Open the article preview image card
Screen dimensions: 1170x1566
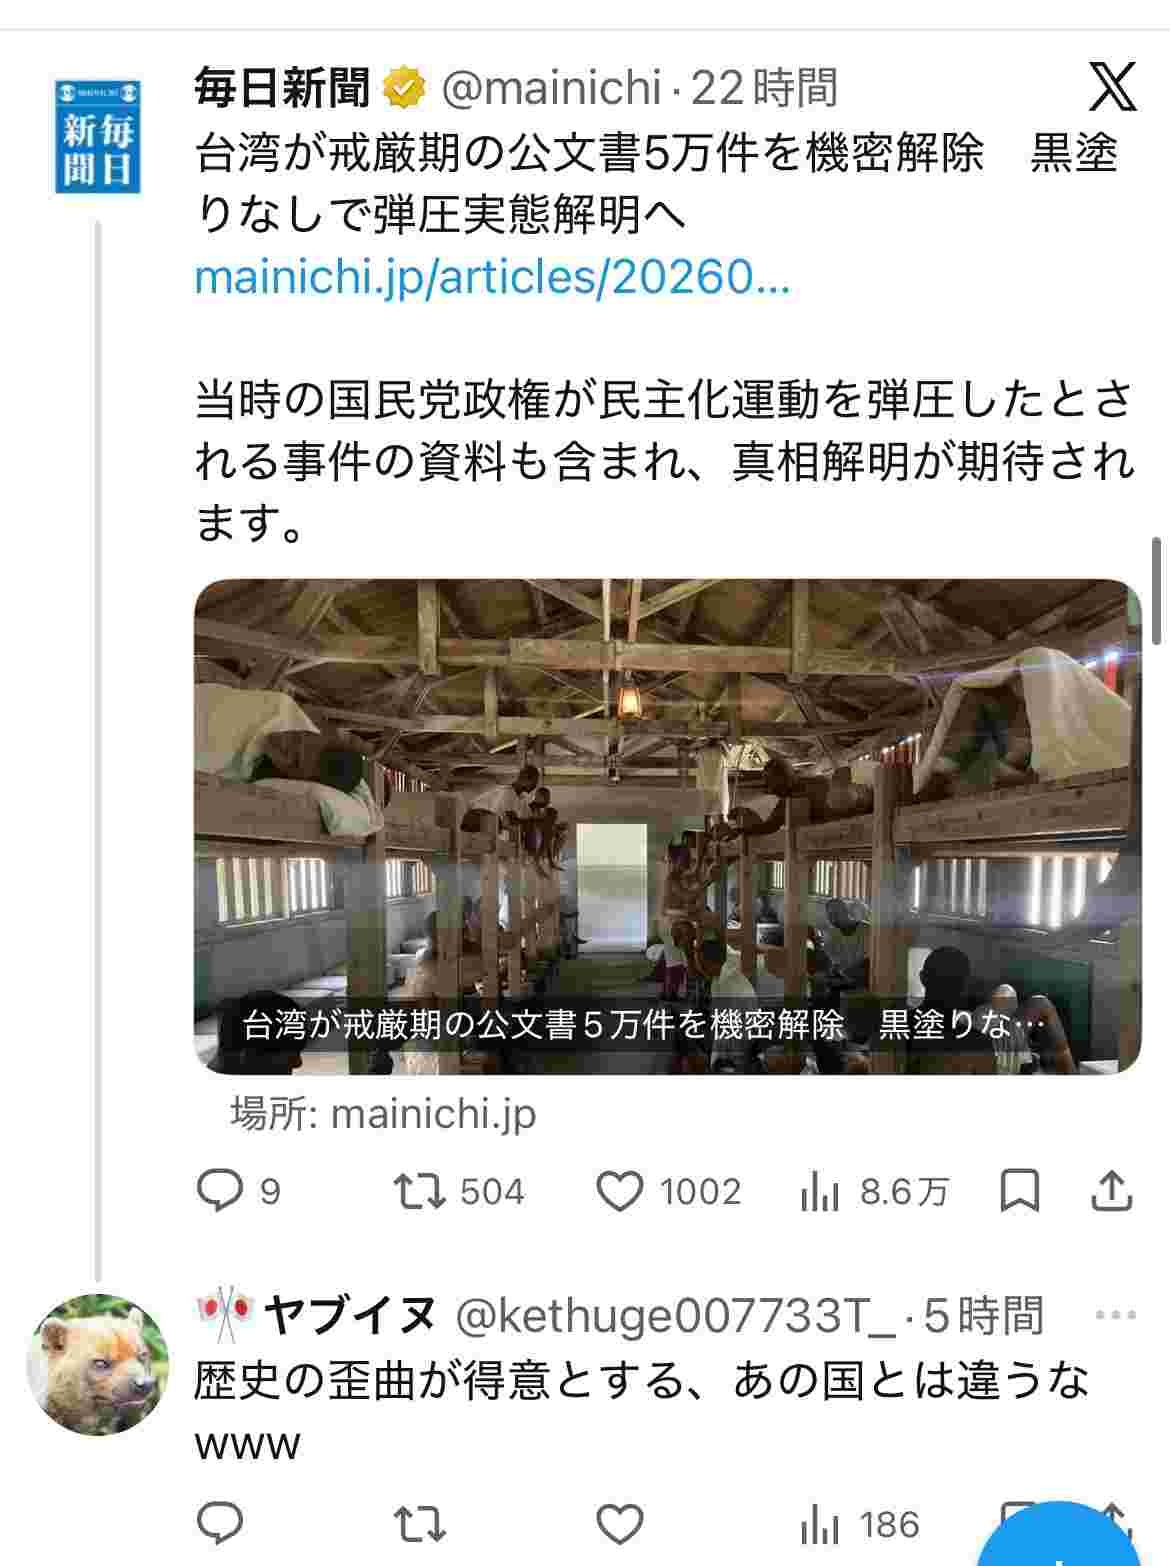(x=667, y=826)
